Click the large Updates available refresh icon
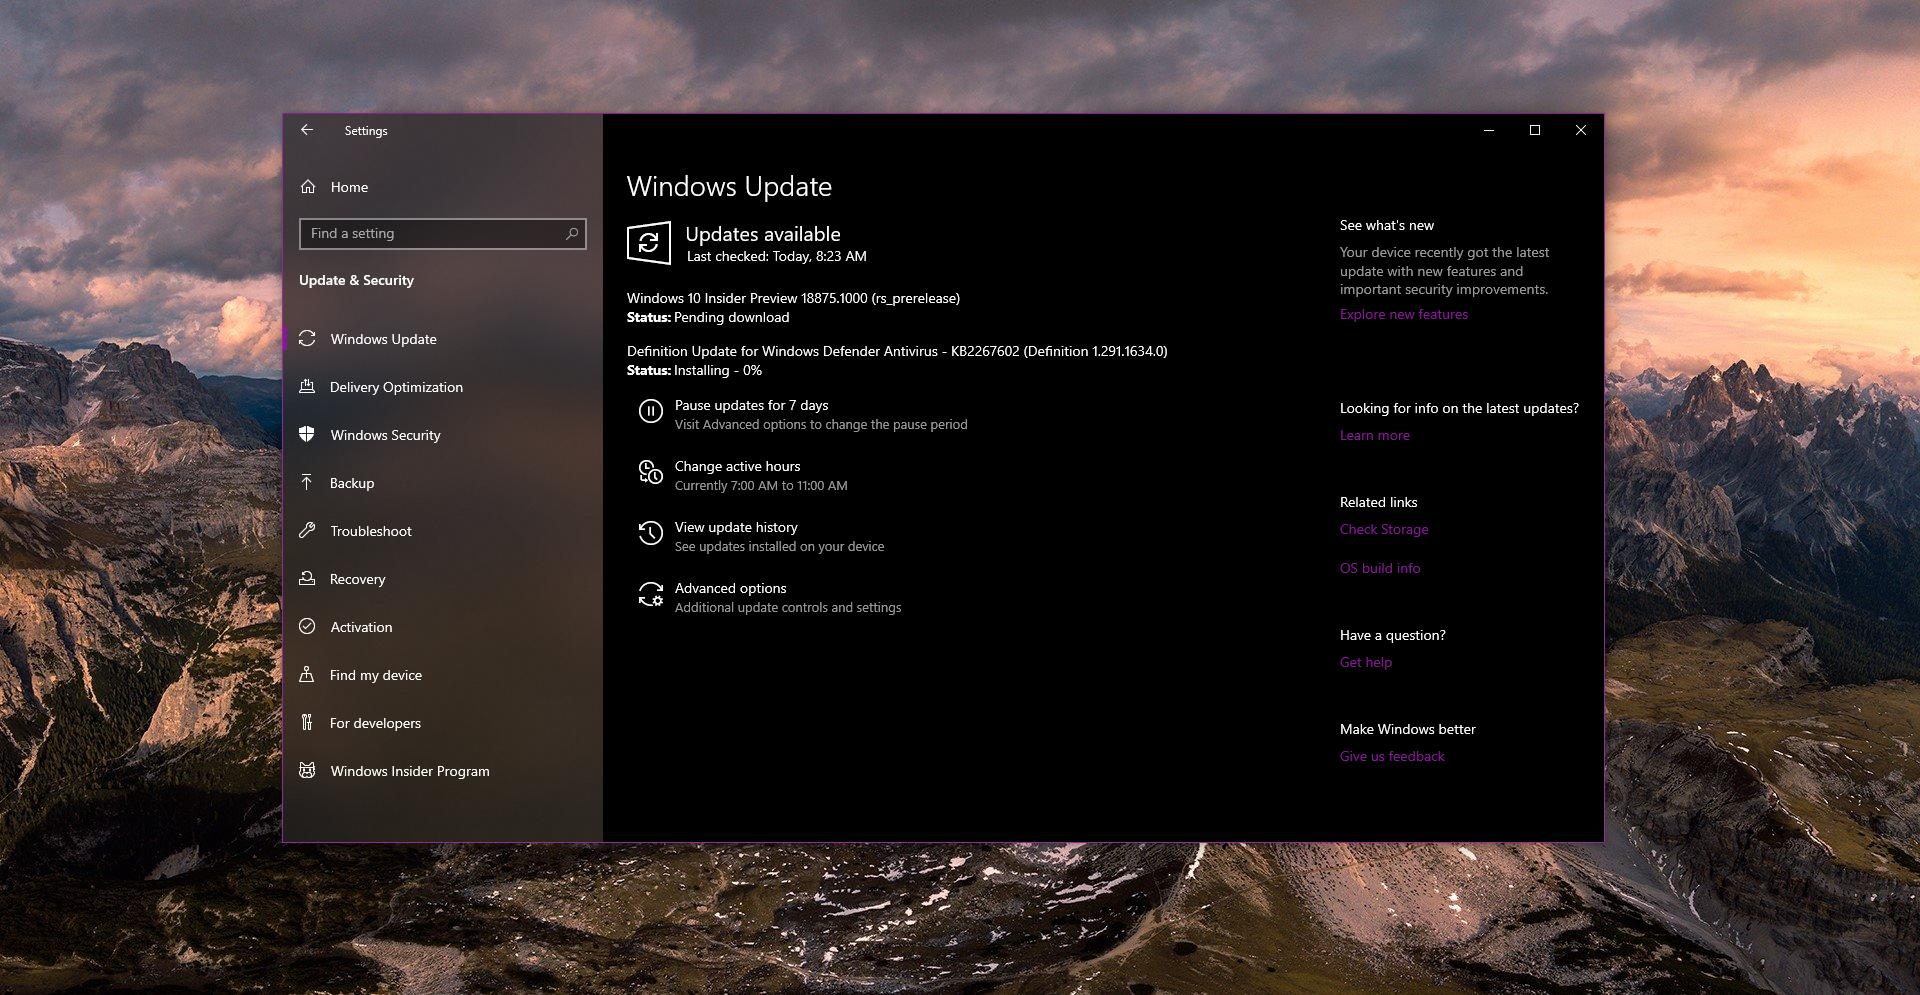Screen dimensions: 1920x995 click(x=649, y=243)
